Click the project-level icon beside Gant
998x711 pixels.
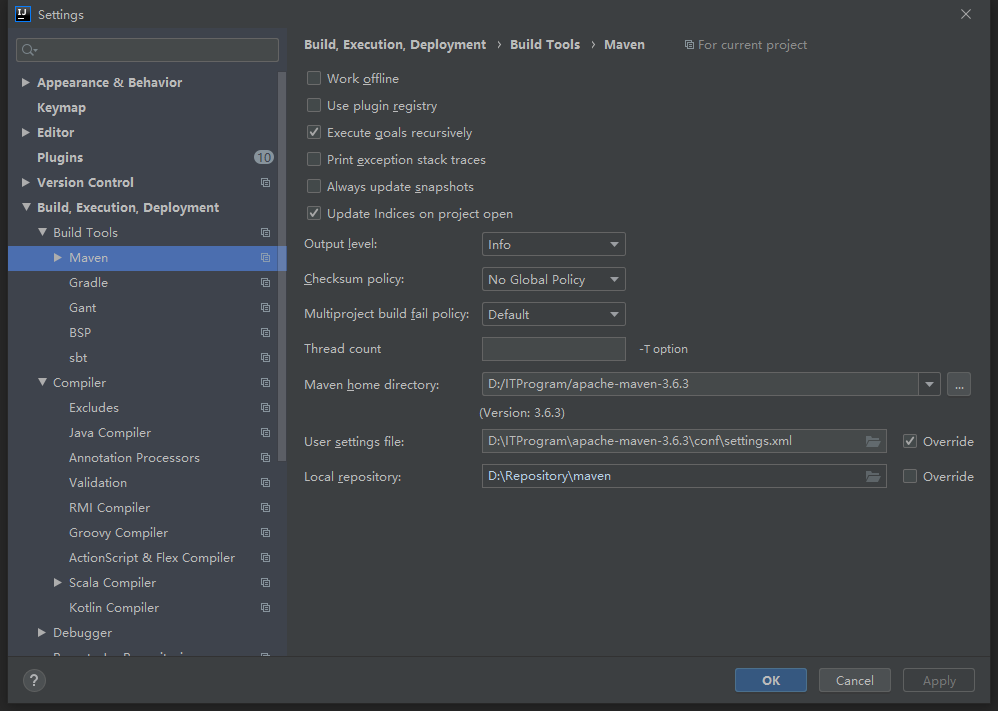click(265, 308)
